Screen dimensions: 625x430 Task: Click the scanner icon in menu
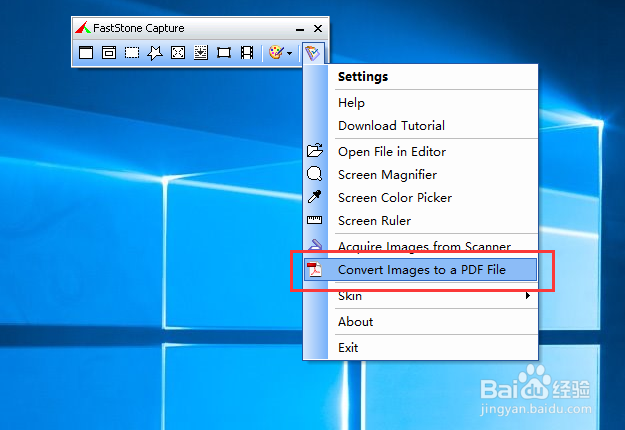point(315,244)
